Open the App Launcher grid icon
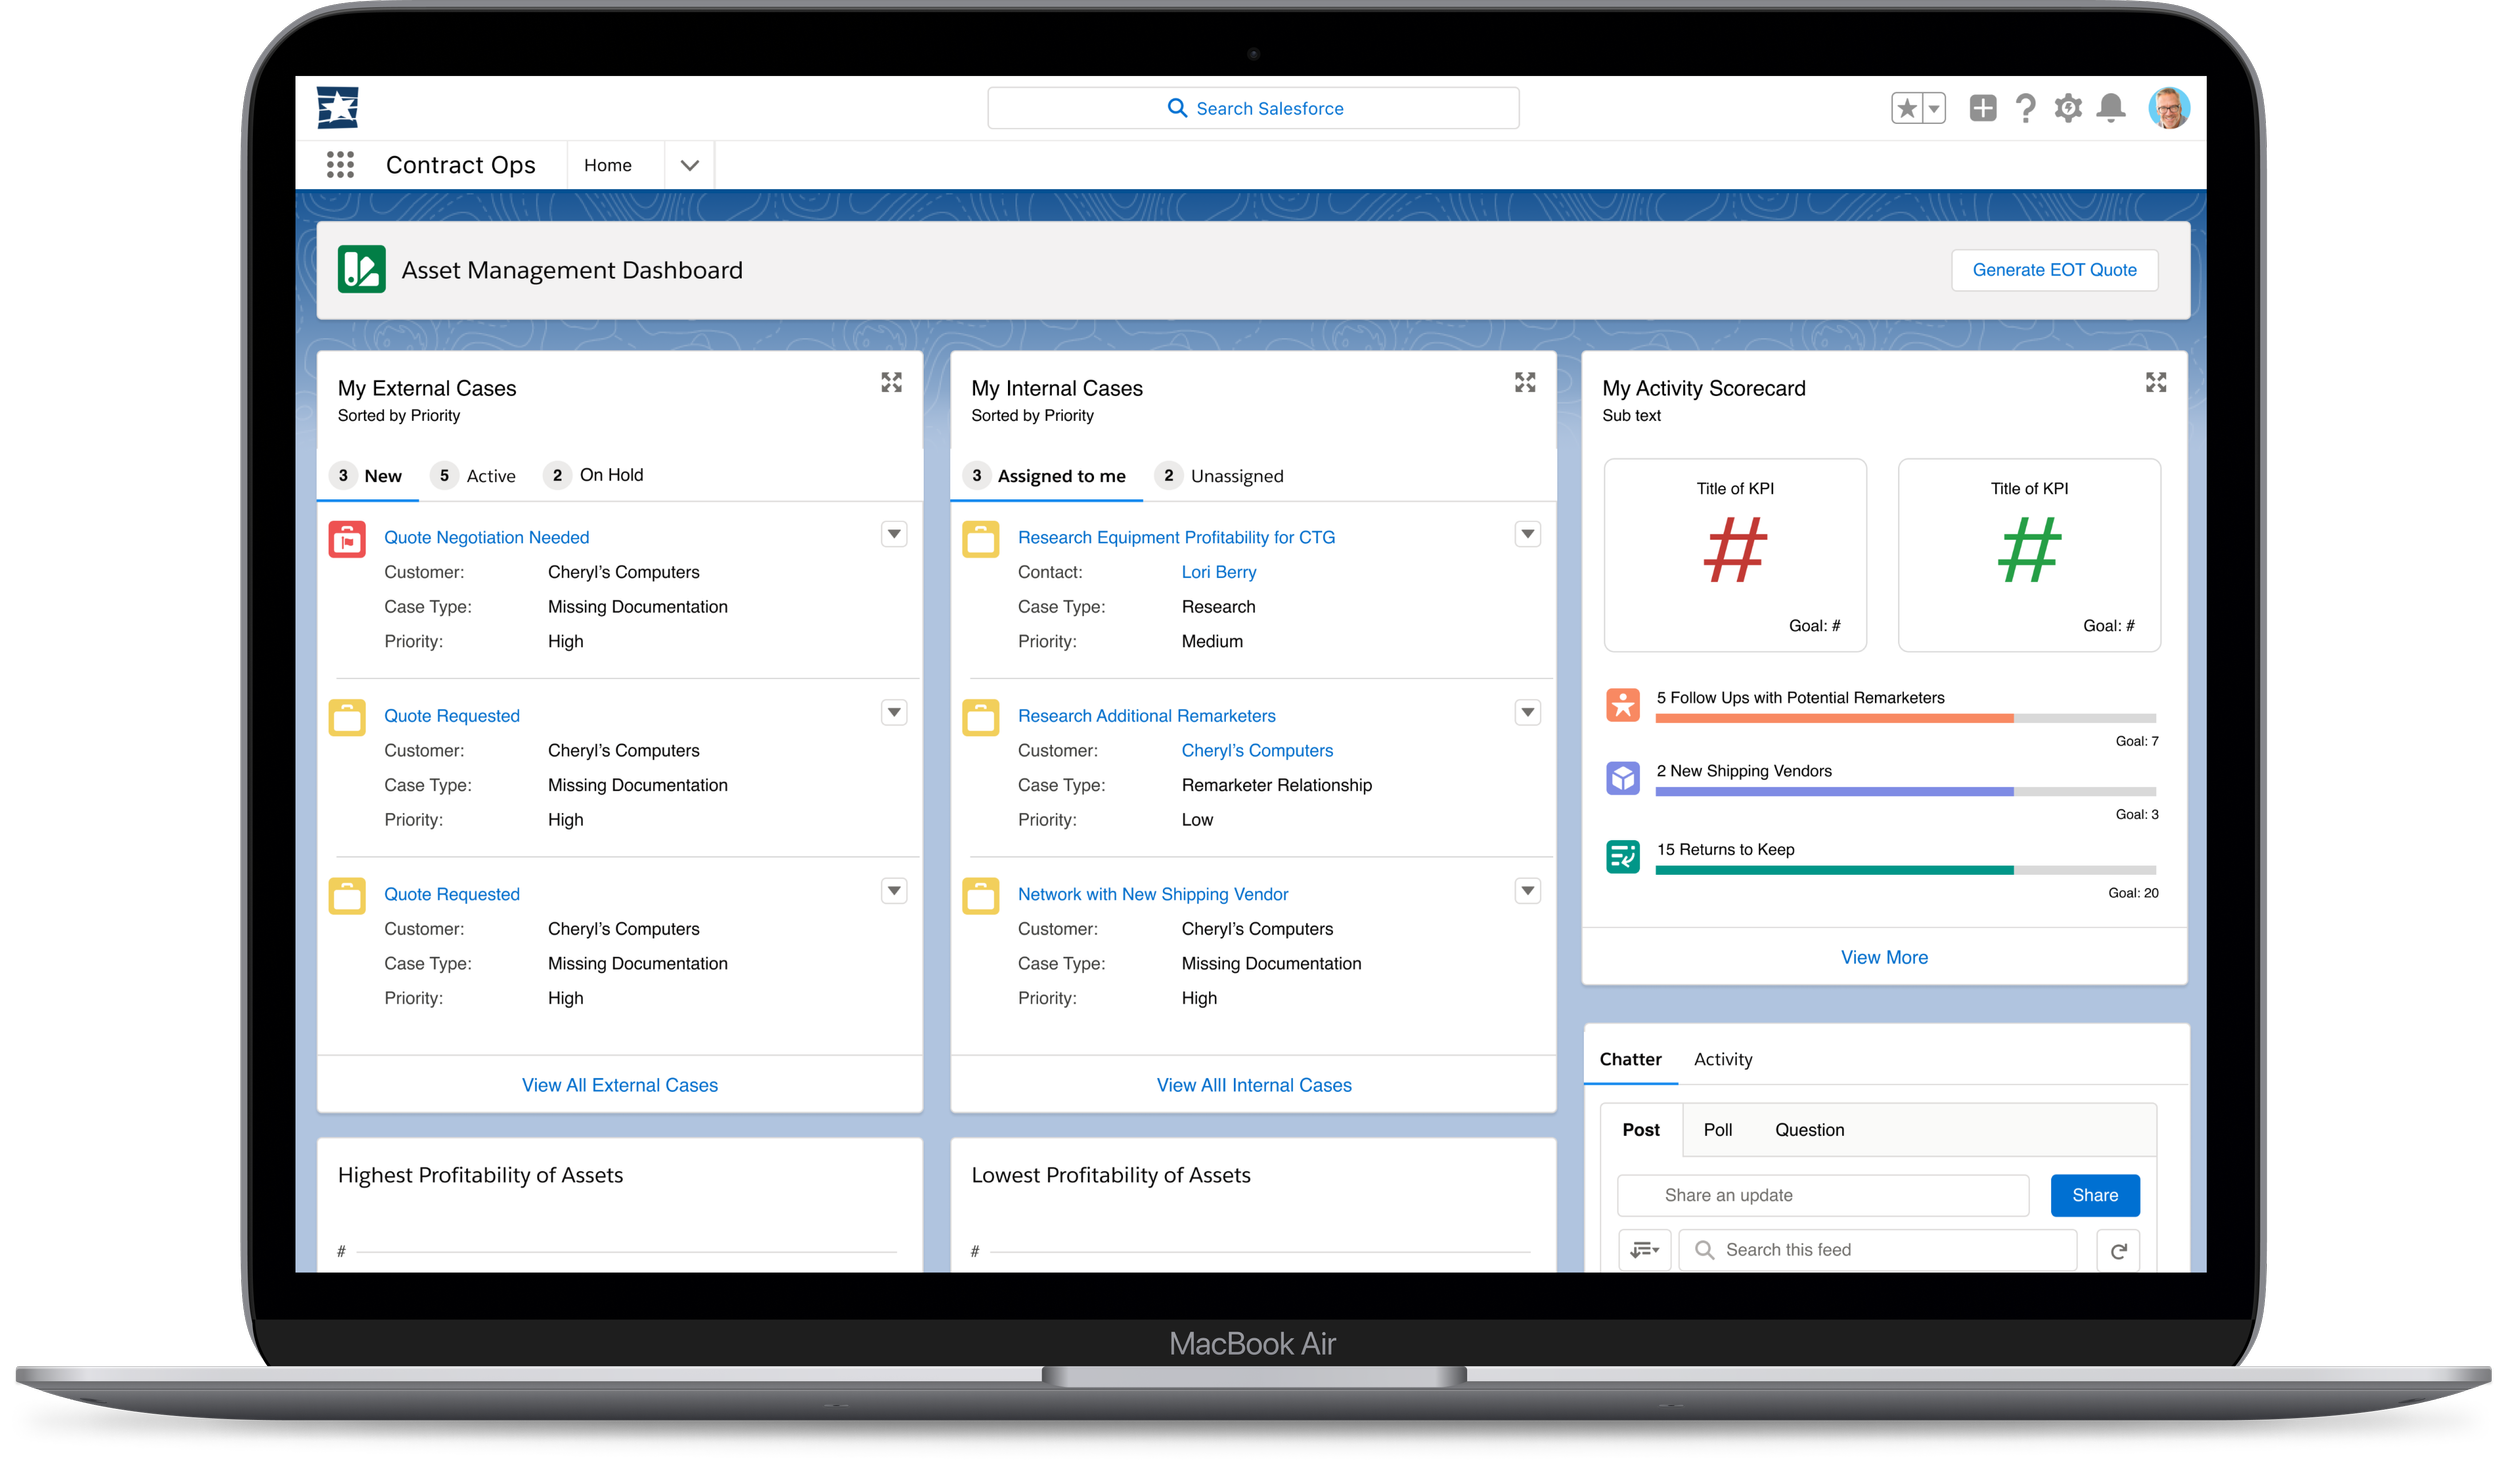 (340, 165)
